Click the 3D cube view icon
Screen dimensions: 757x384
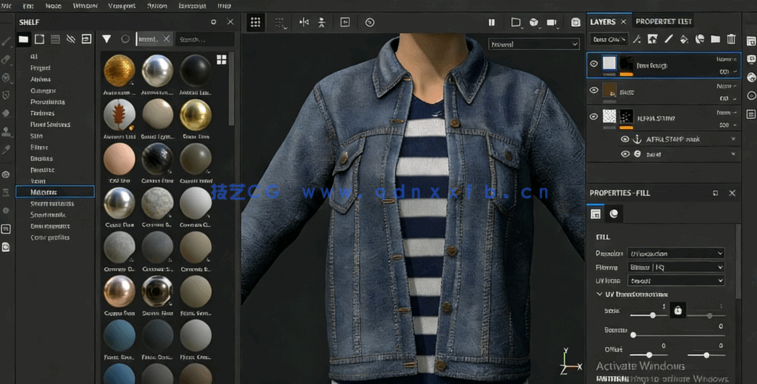[x=533, y=22]
